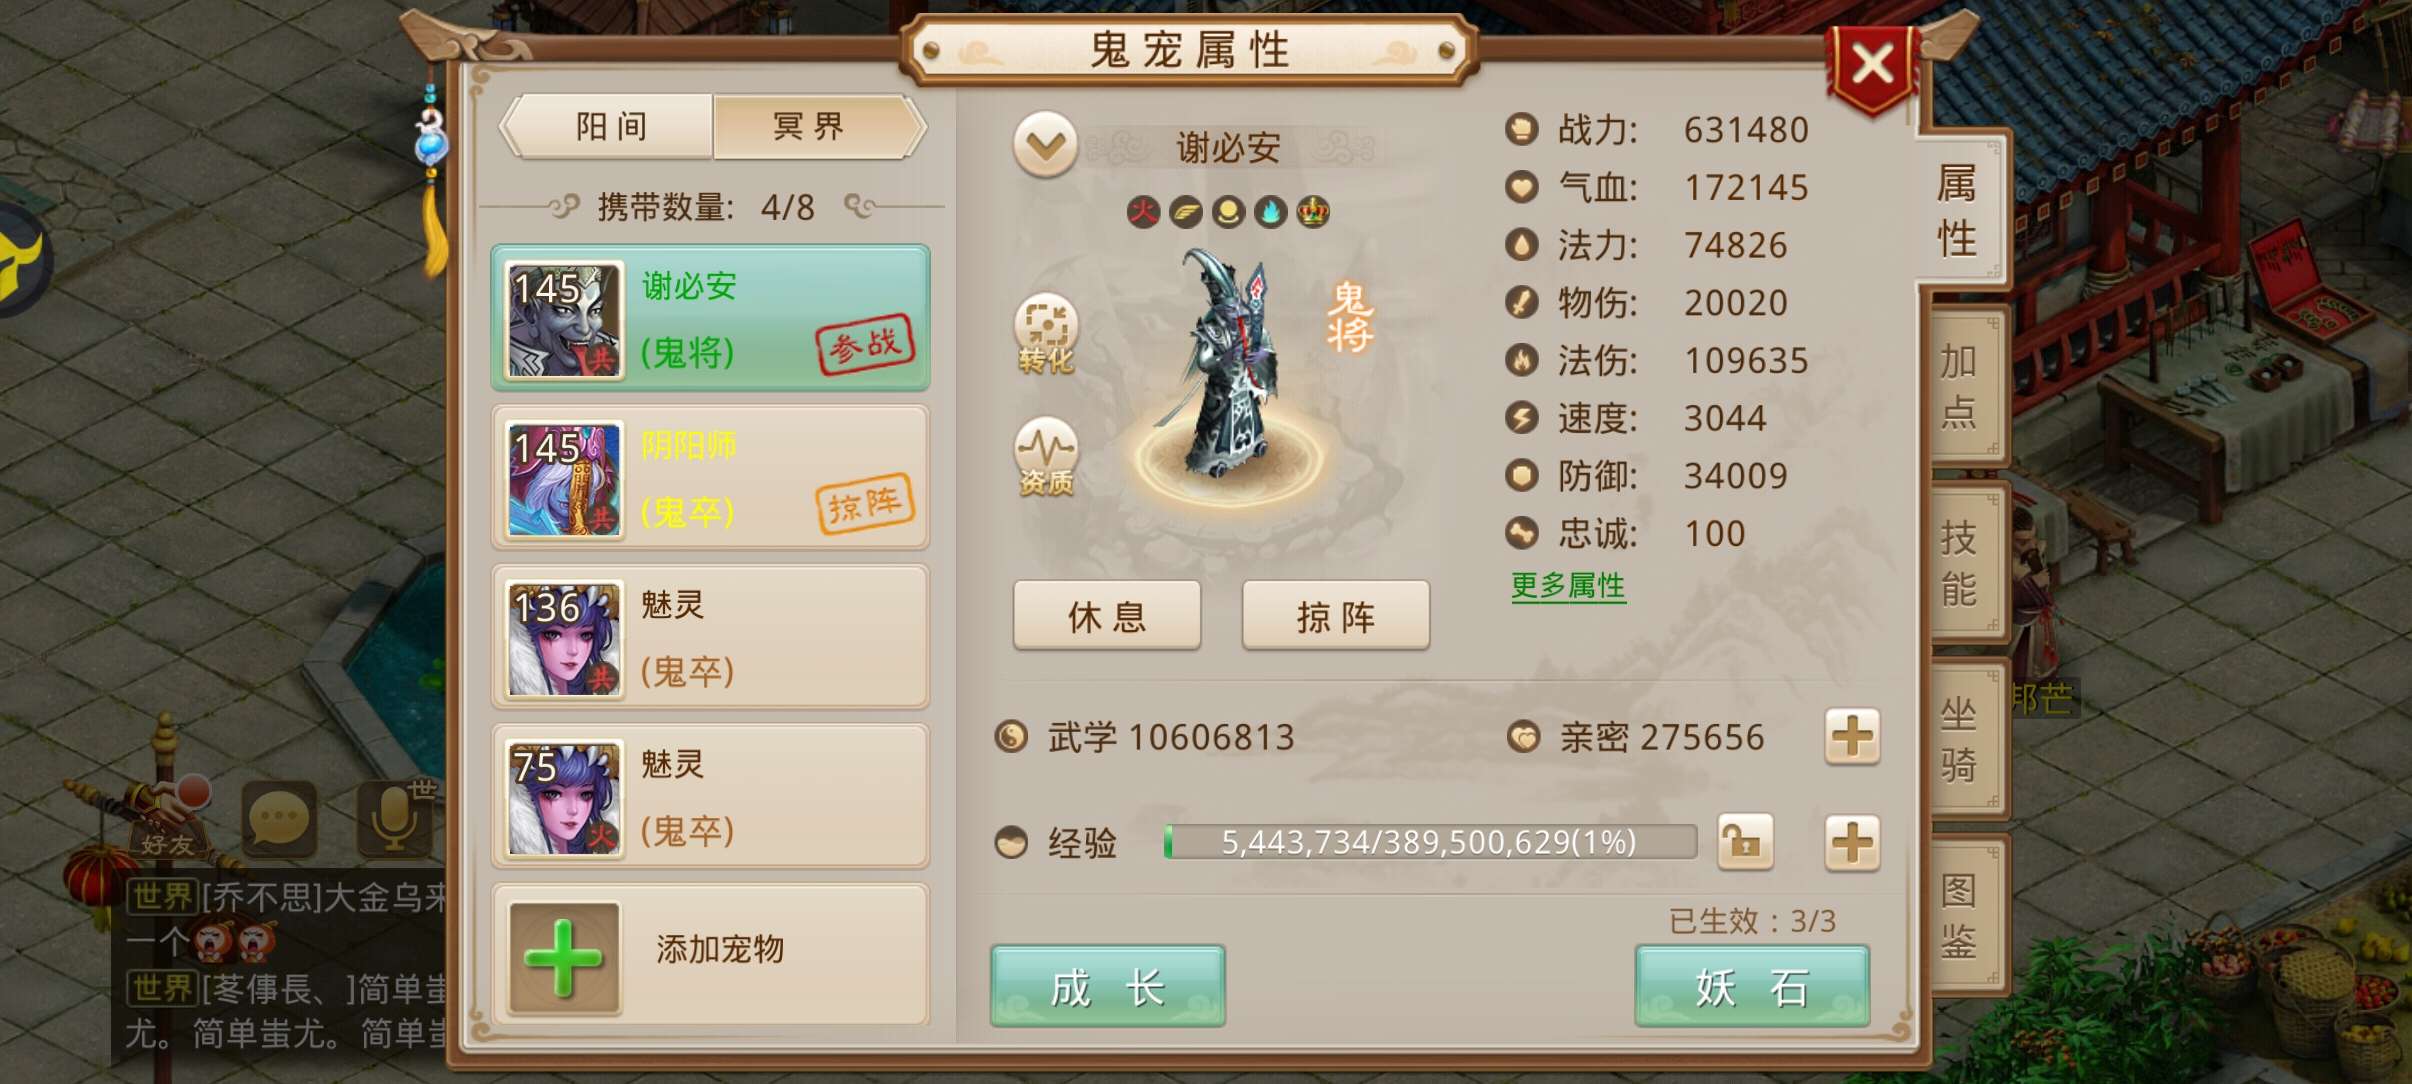Image resolution: width=2412 pixels, height=1084 pixels.
Task: Switch to the 冥界 realm toggle
Action: coord(810,127)
